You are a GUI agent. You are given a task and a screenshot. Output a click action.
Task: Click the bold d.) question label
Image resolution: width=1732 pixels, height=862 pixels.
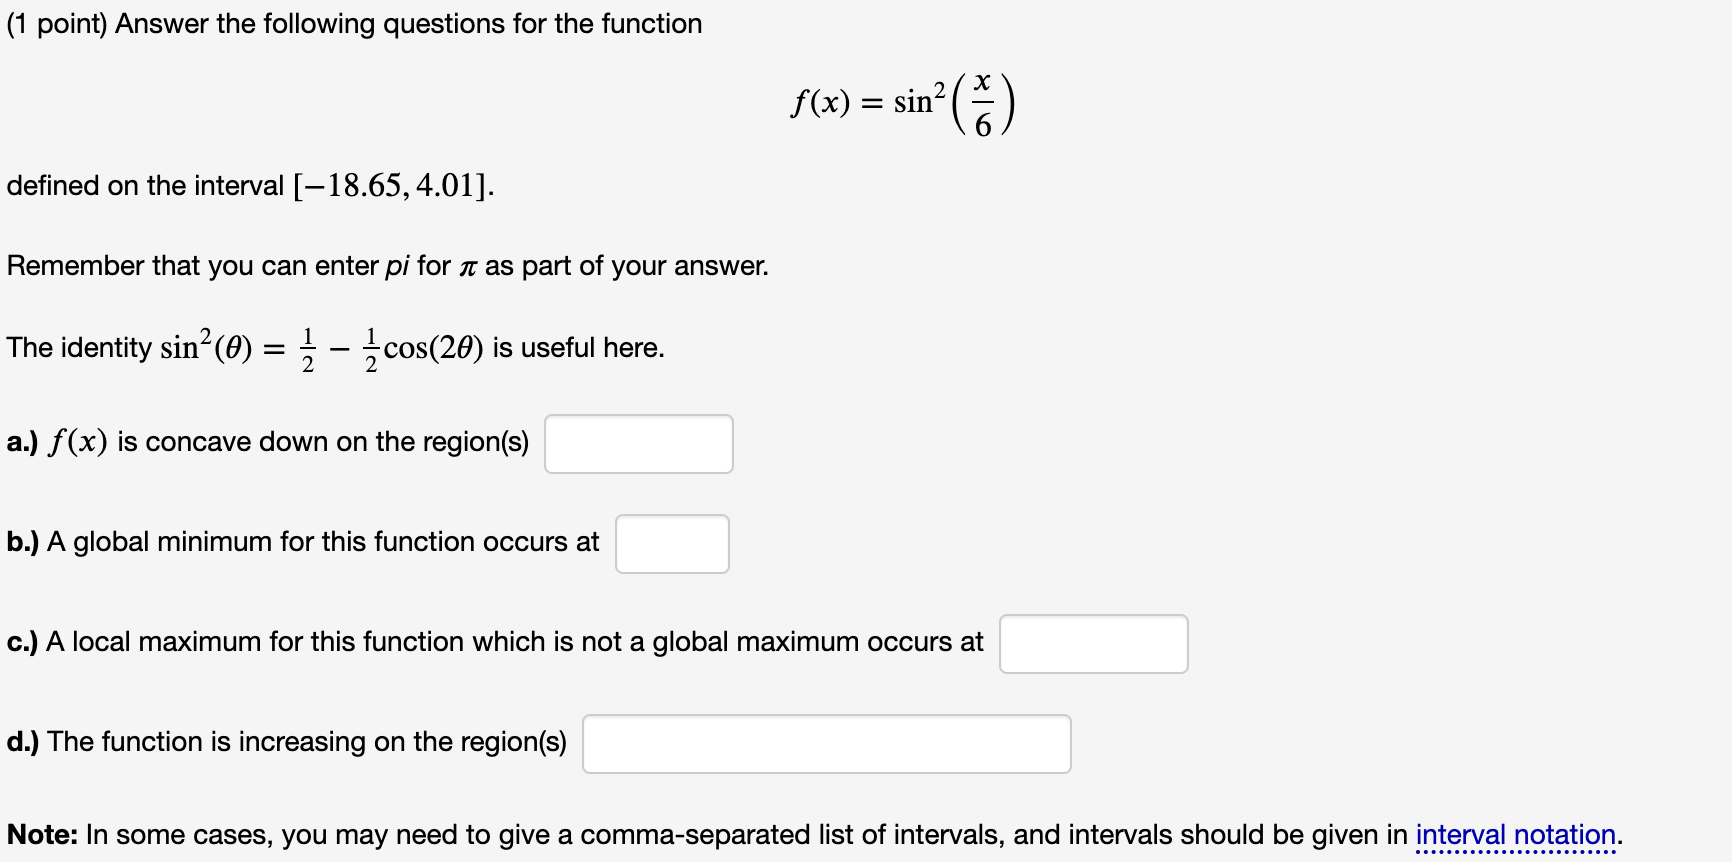click(23, 742)
